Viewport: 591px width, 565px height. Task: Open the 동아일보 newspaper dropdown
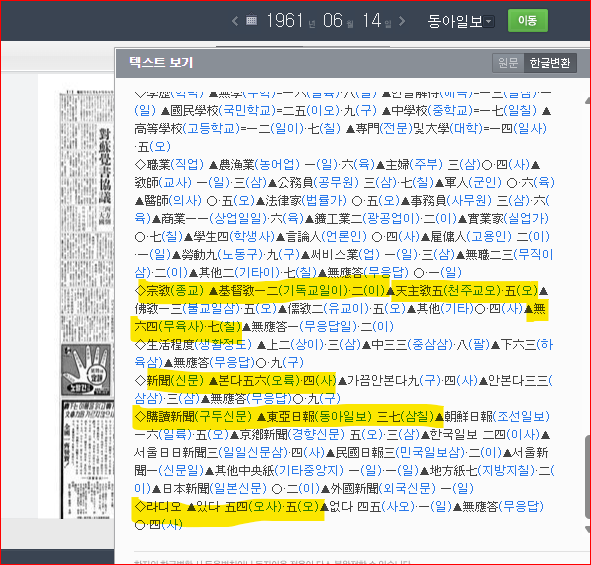[461, 21]
